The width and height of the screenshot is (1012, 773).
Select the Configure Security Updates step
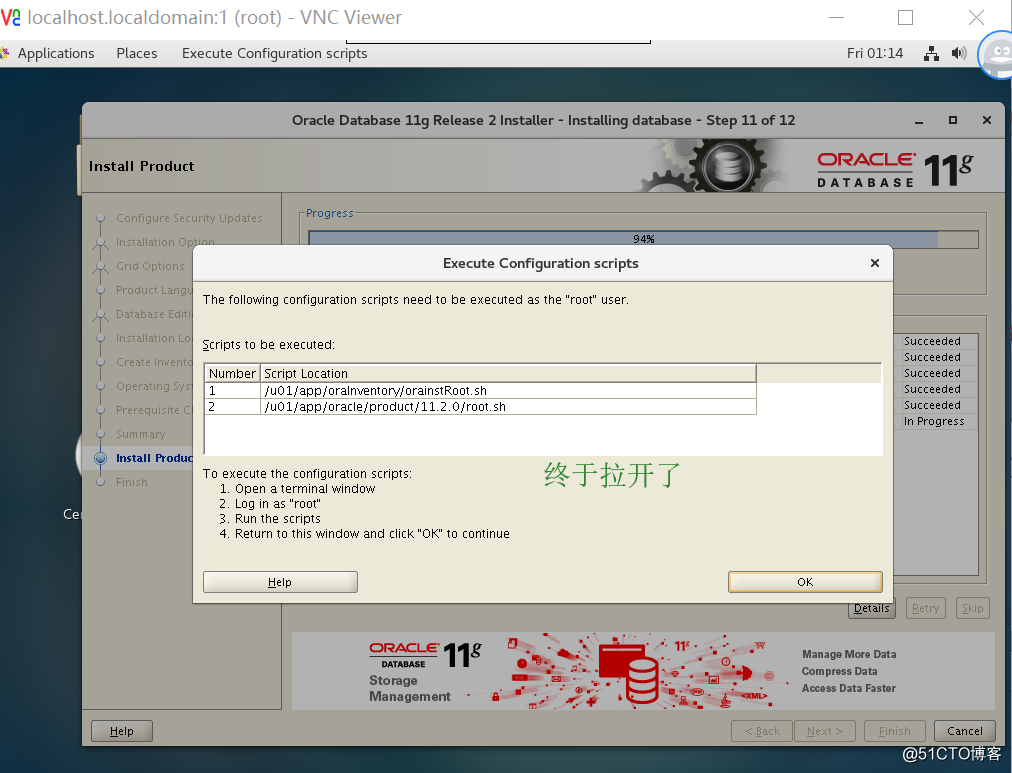click(189, 218)
